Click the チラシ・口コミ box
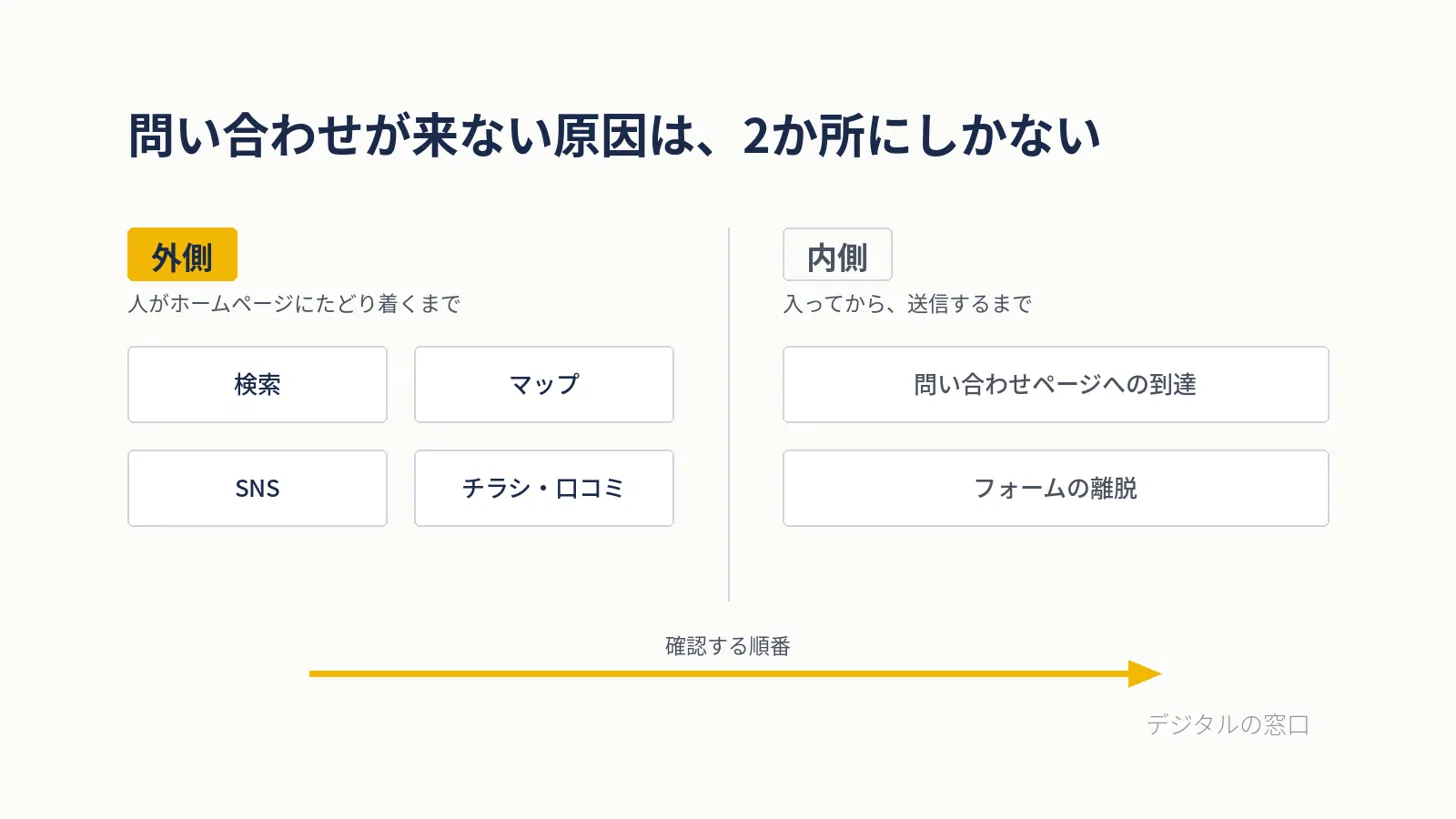 point(544,488)
